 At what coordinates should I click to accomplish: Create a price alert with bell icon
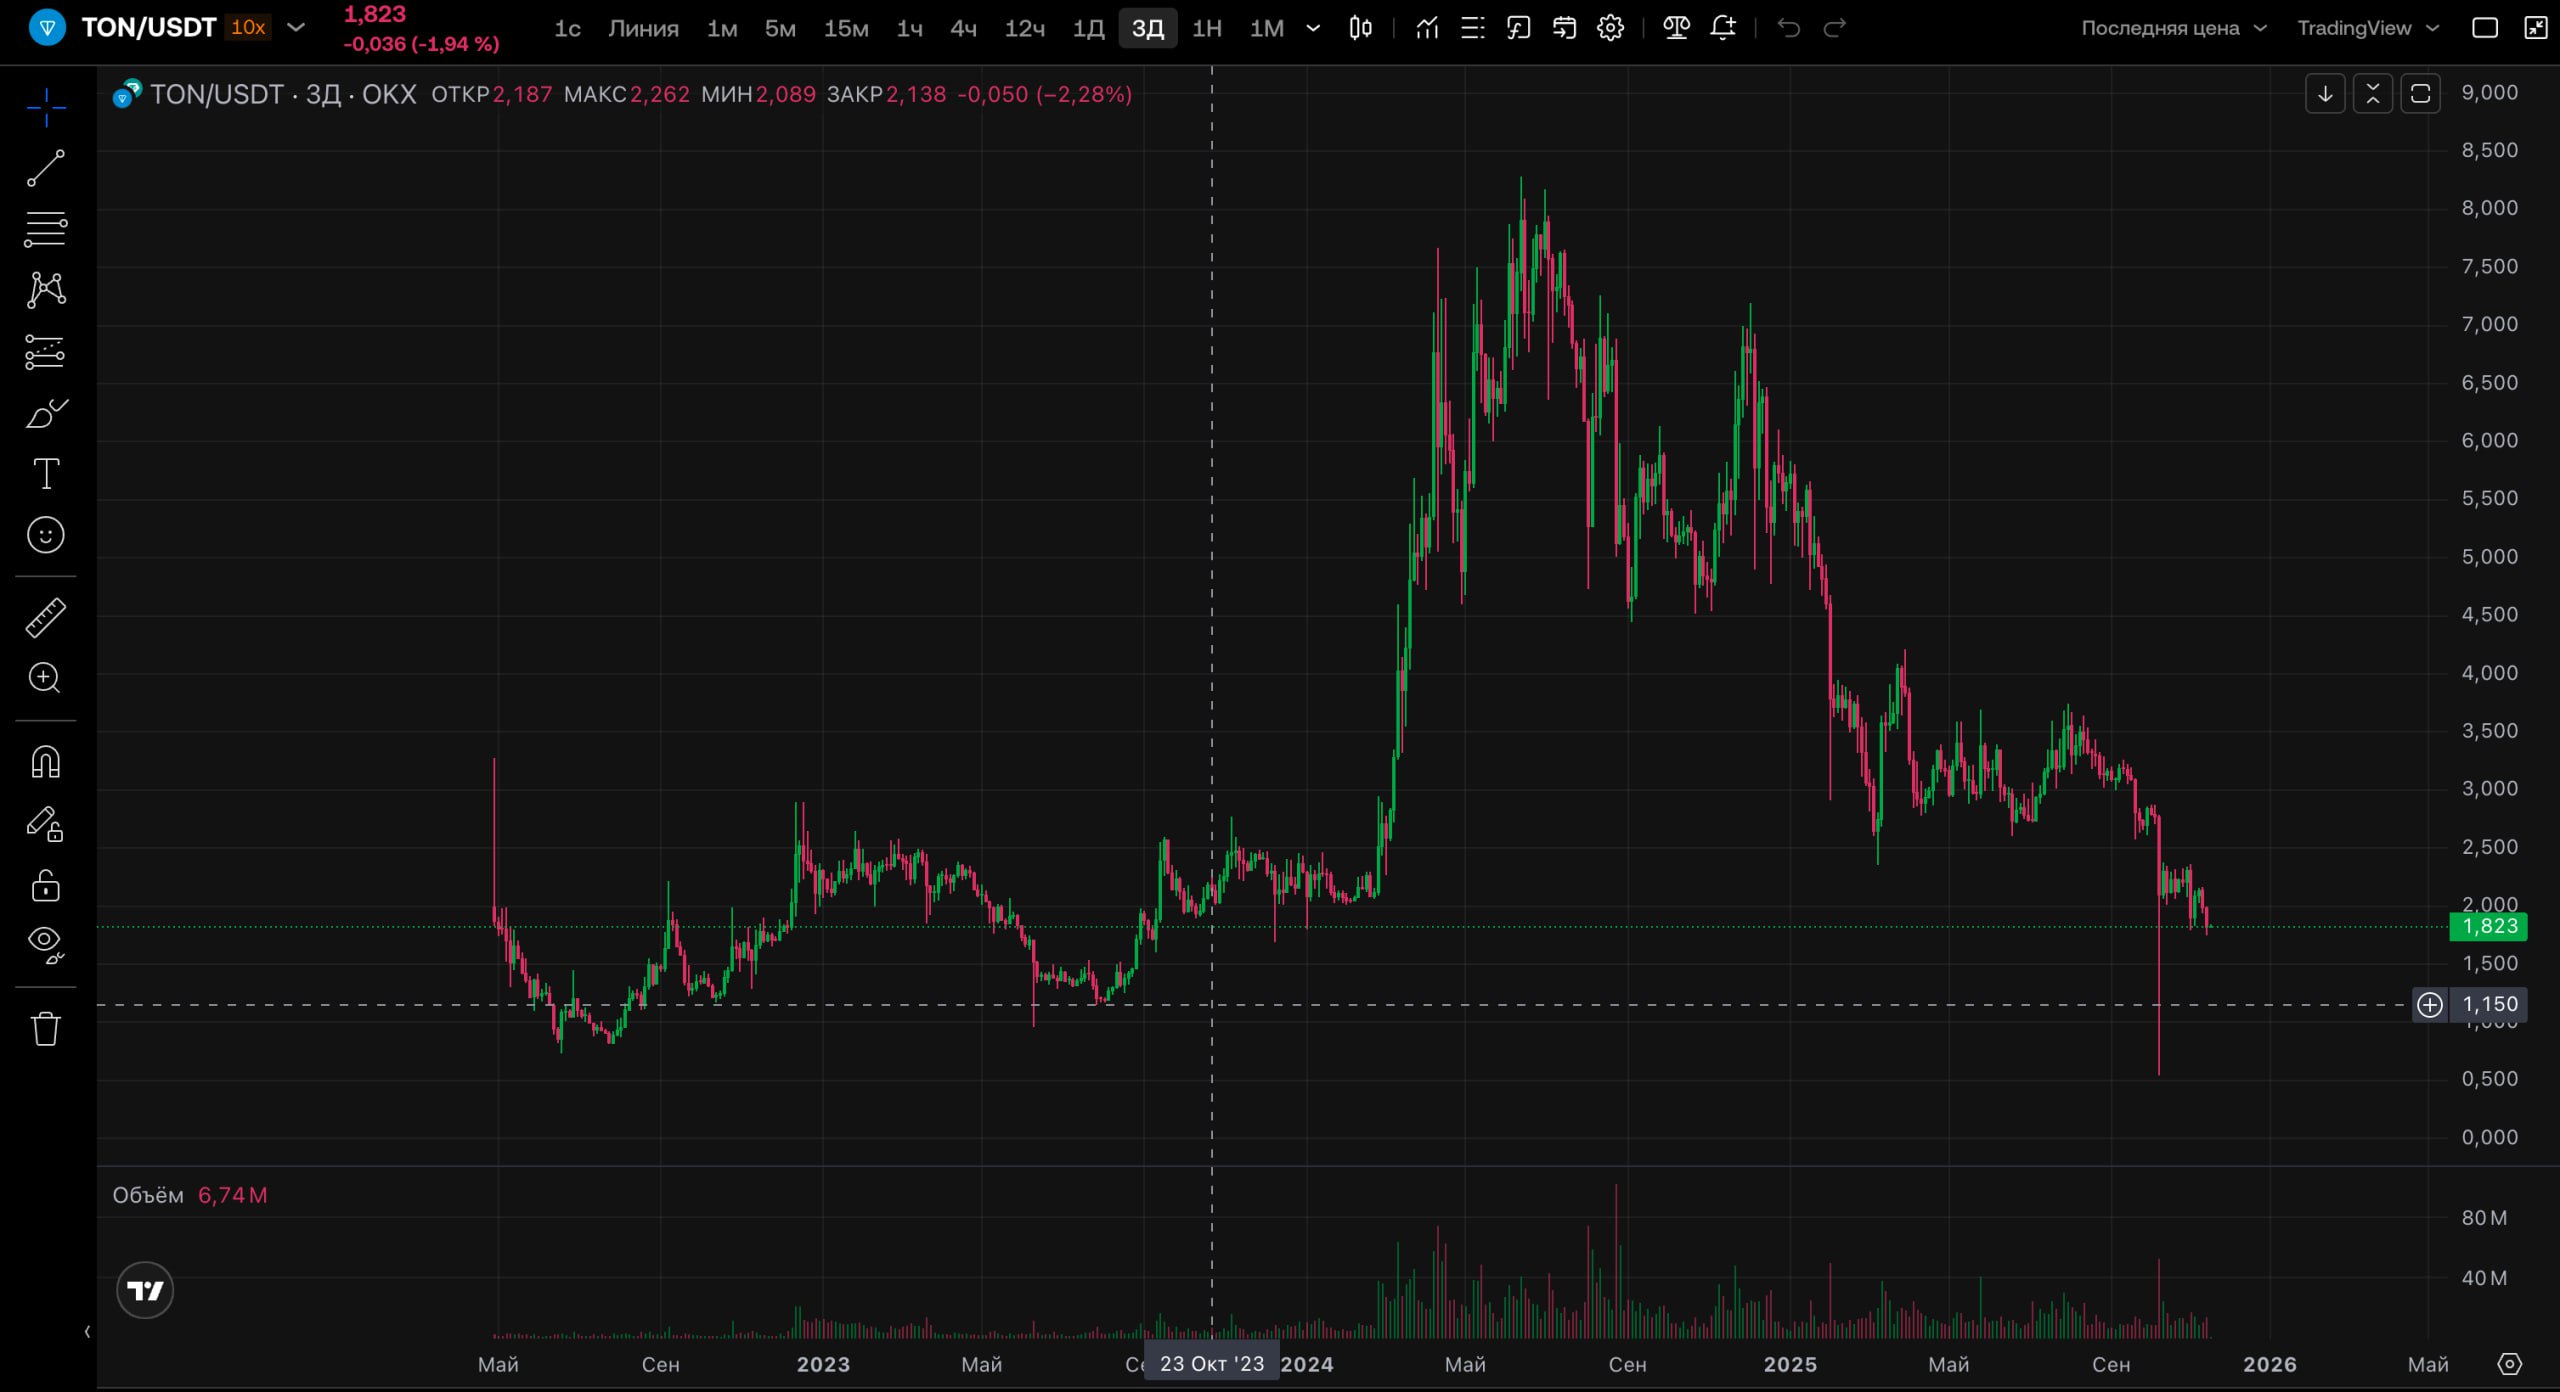1722,28
